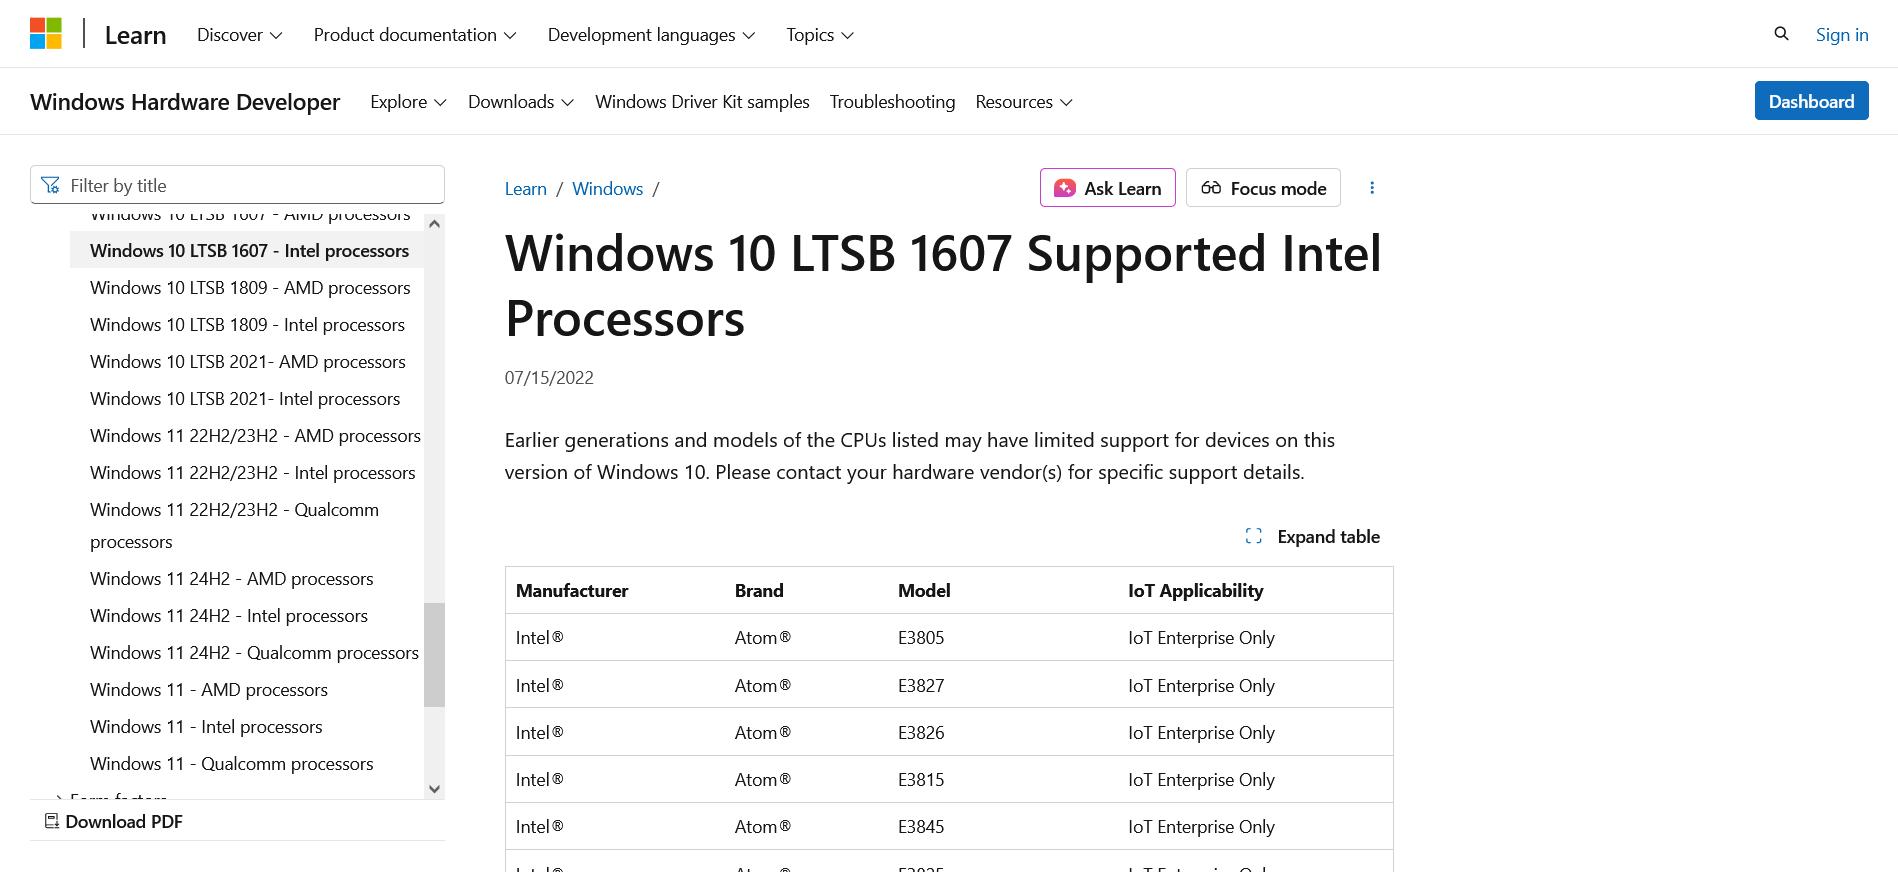Click the sidebar vertical scrollbar thumb

[x=434, y=654]
